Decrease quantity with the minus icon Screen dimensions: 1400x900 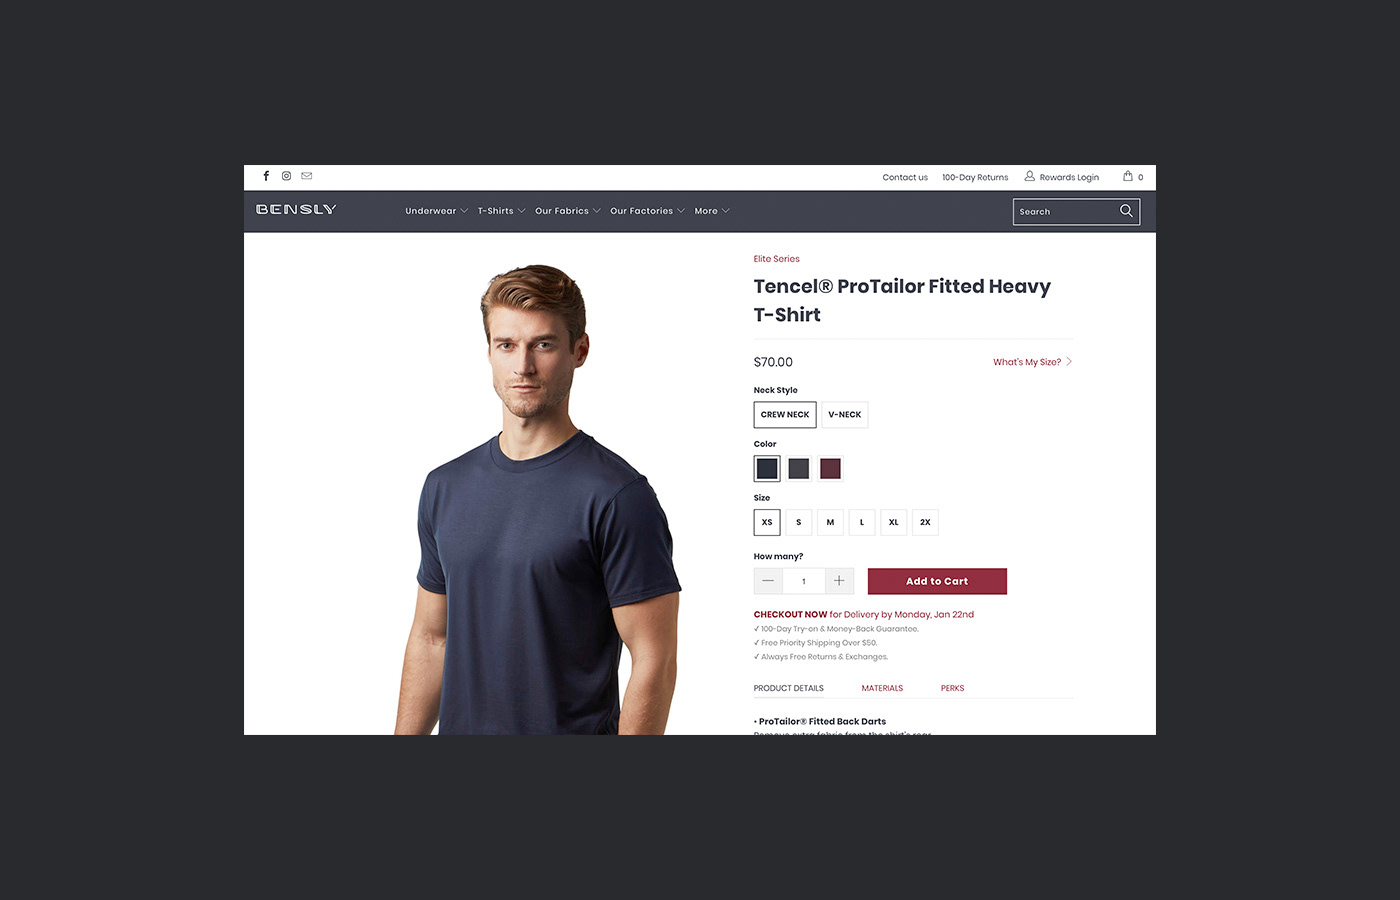pyautogui.click(x=768, y=581)
